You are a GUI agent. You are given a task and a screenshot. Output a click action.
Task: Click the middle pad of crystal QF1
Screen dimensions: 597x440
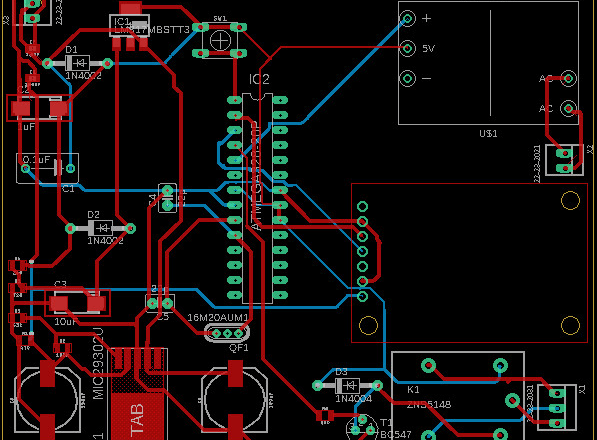point(227,333)
